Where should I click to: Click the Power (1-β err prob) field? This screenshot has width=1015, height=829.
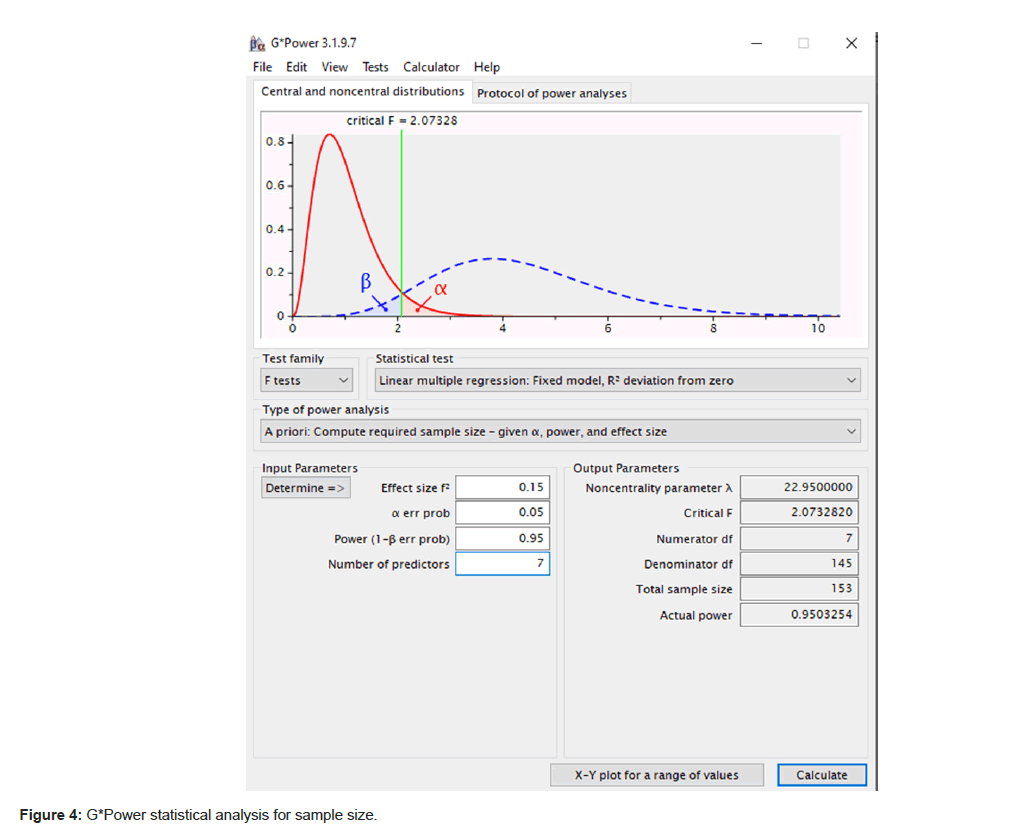[x=502, y=538]
